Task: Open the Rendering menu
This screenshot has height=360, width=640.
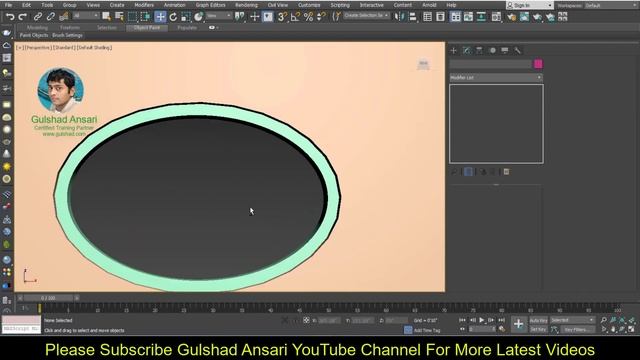Action: tap(246, 5)
